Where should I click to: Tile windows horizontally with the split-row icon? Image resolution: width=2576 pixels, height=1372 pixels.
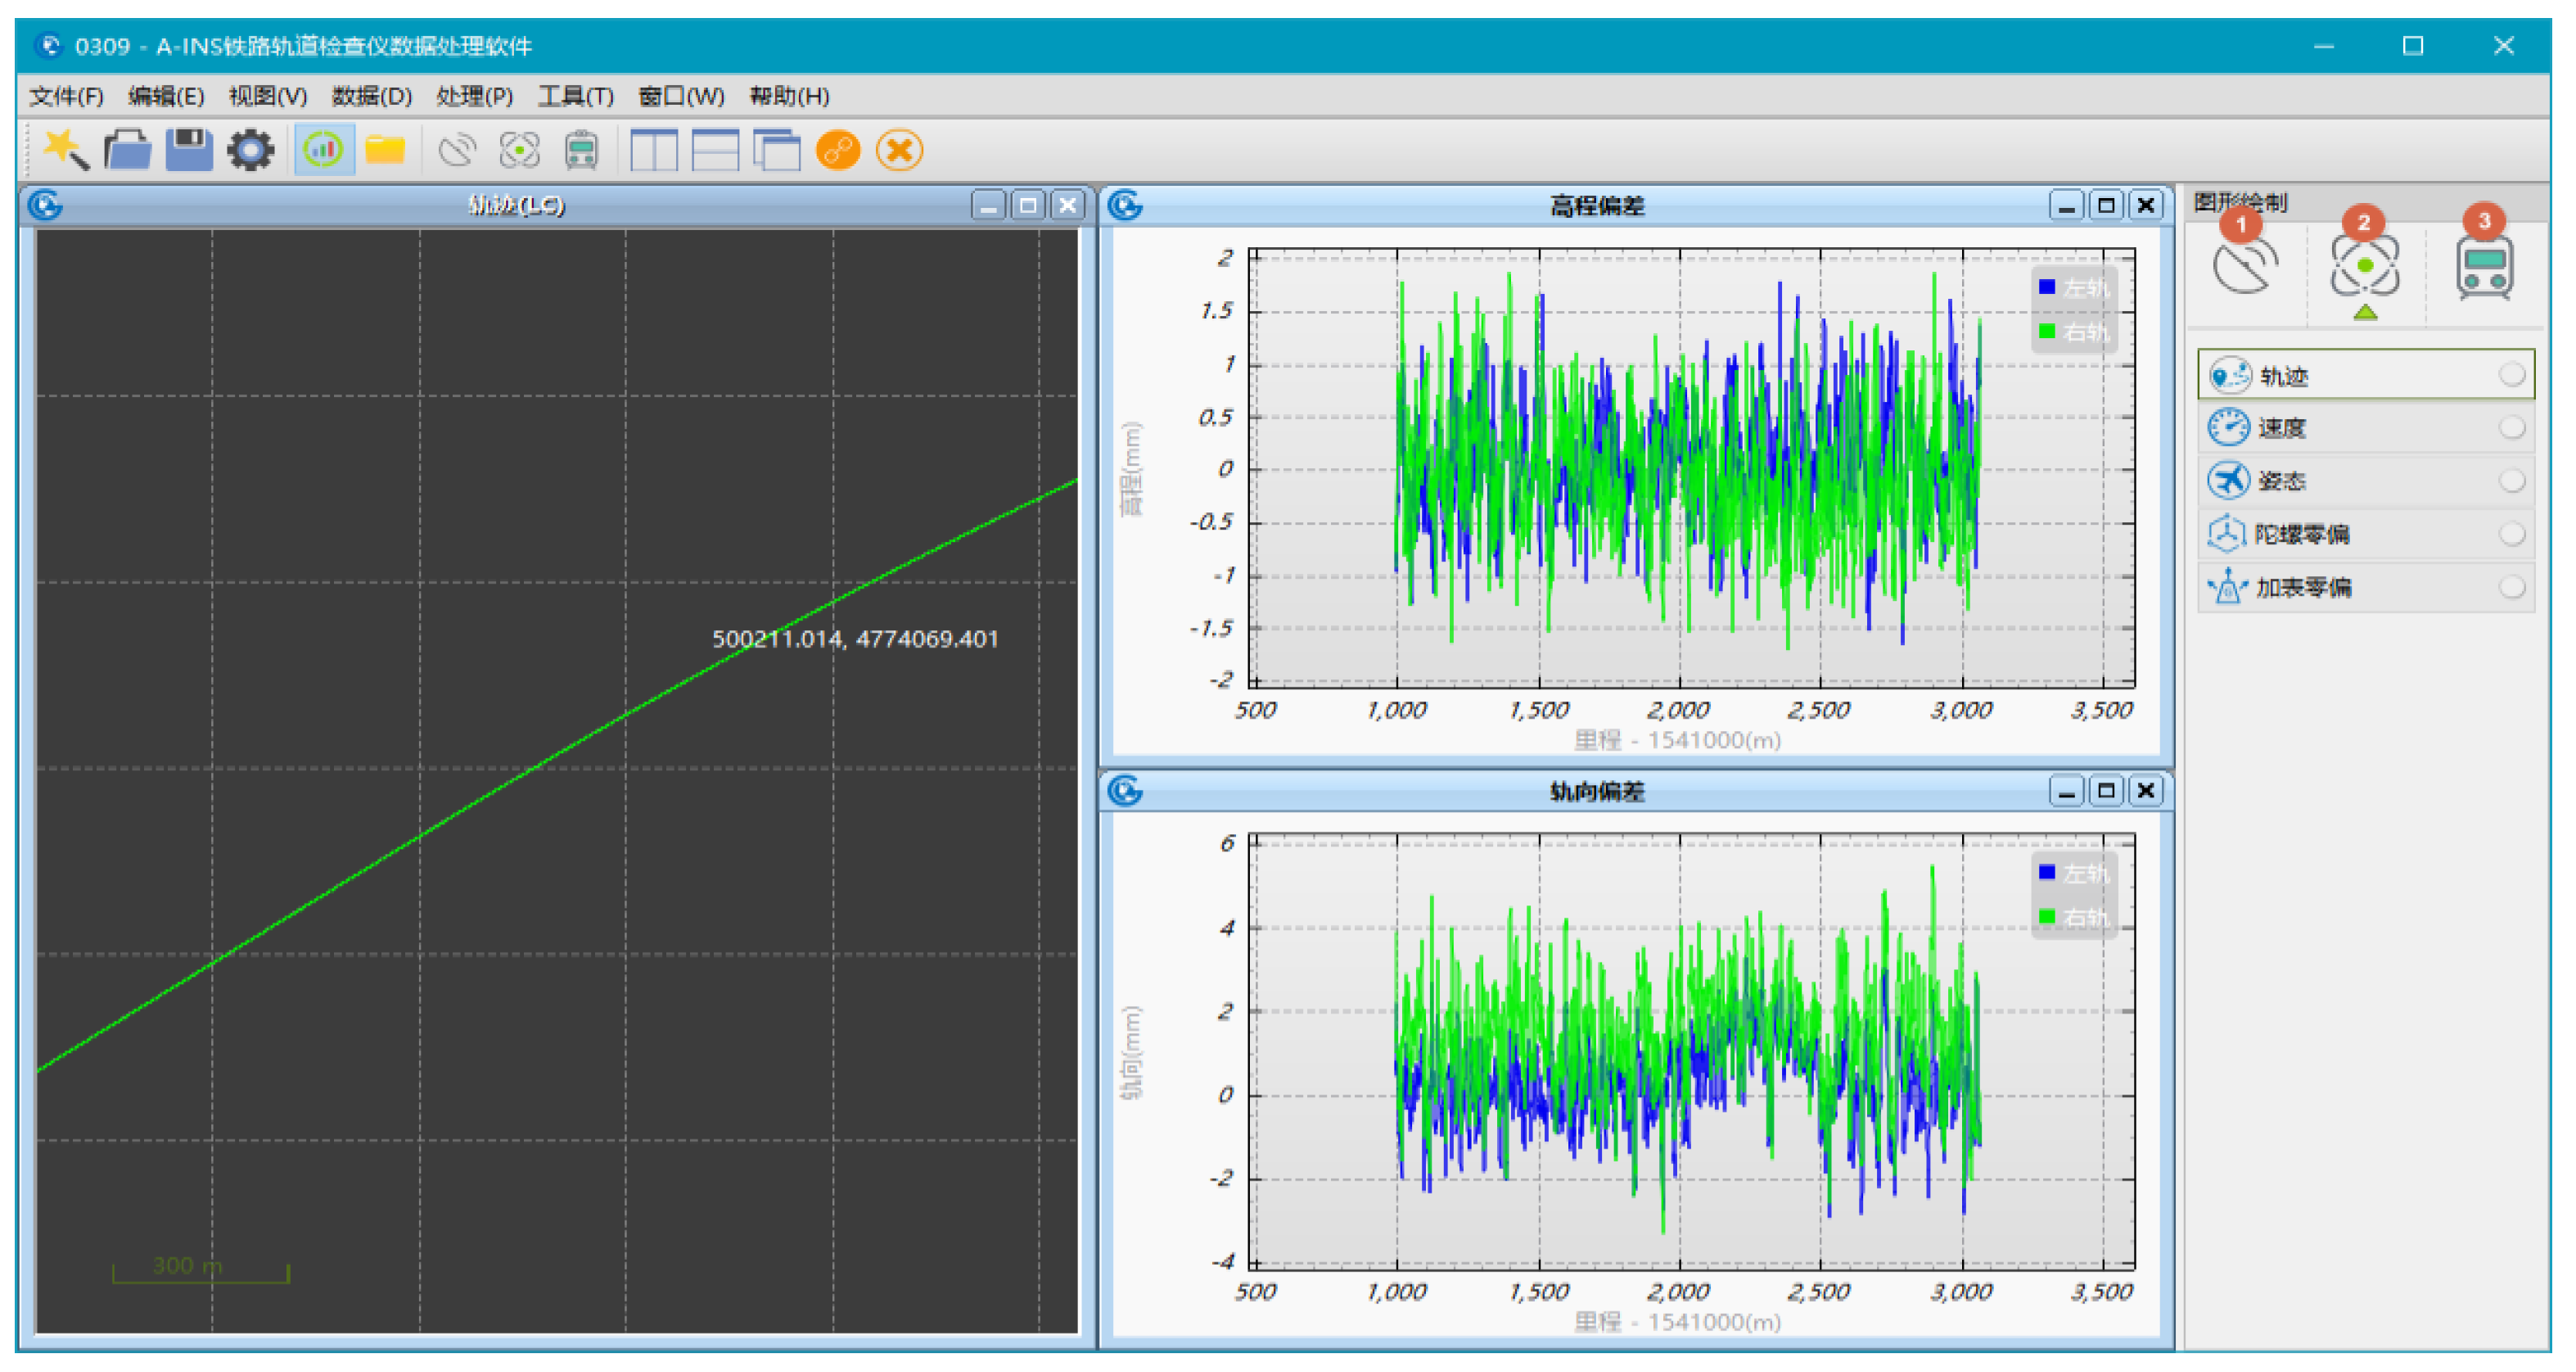pyautogui.click(x=716, y=150)
